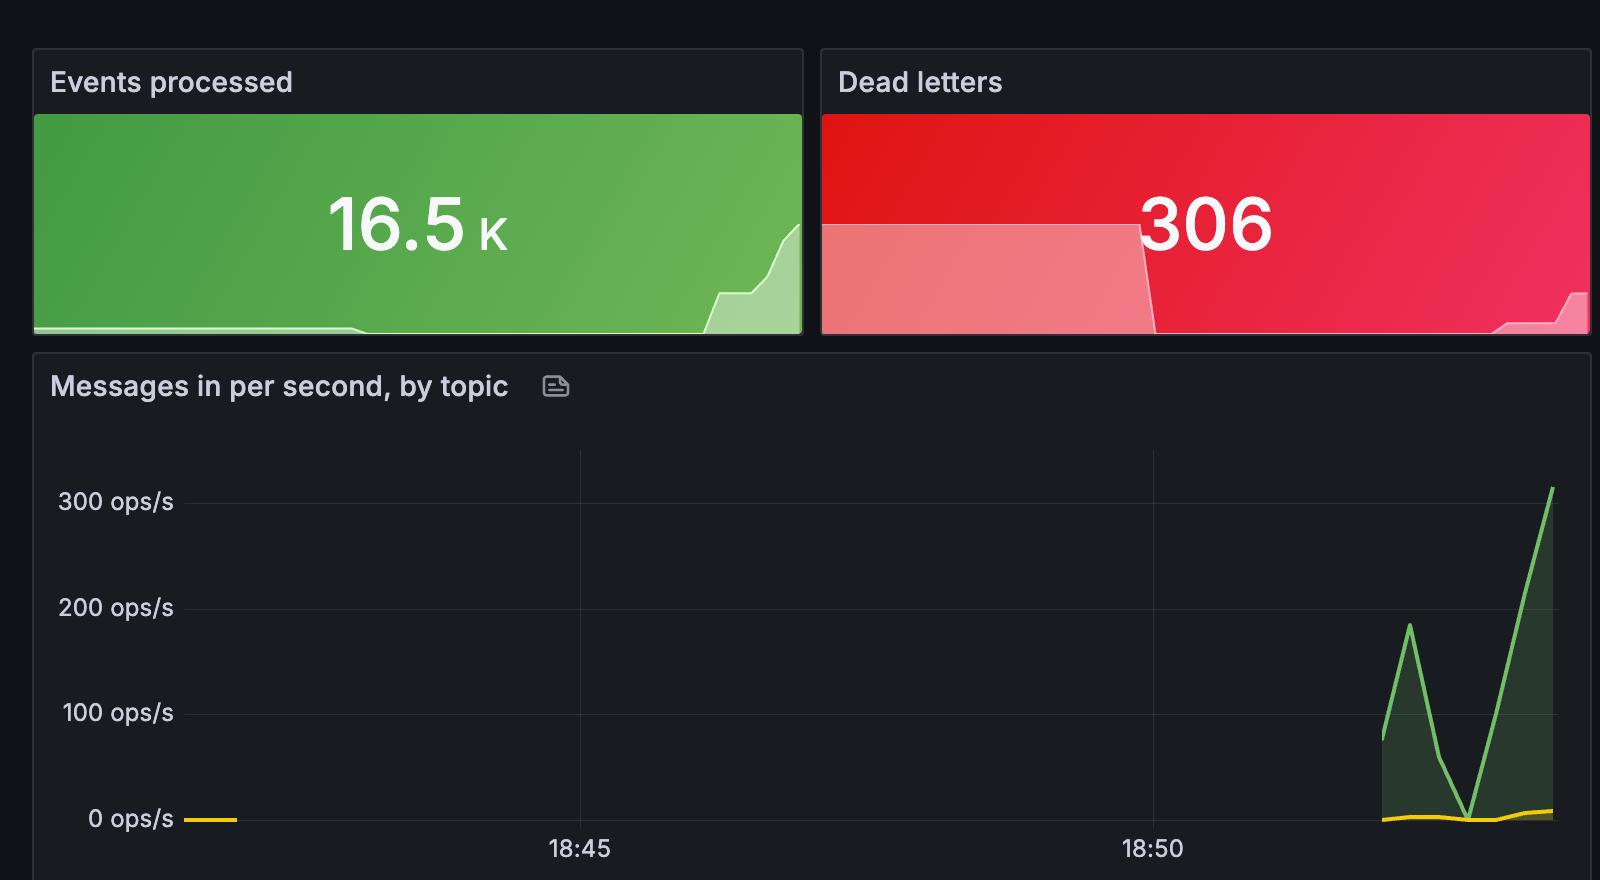
Task: Select the 16.5 K stat value
Action: (418, 224)
